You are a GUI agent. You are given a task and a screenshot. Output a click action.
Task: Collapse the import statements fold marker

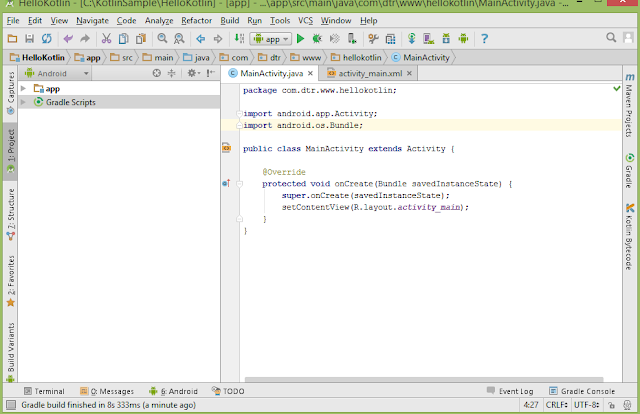239,114
